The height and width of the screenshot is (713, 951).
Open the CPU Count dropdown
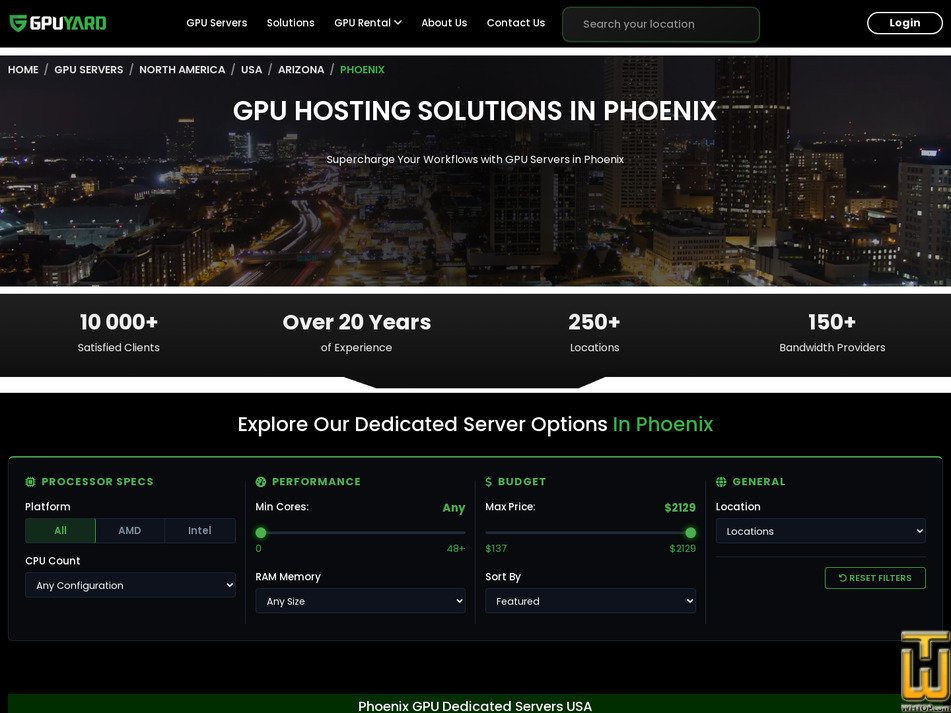pyautogui.click(x=130, y=585)
